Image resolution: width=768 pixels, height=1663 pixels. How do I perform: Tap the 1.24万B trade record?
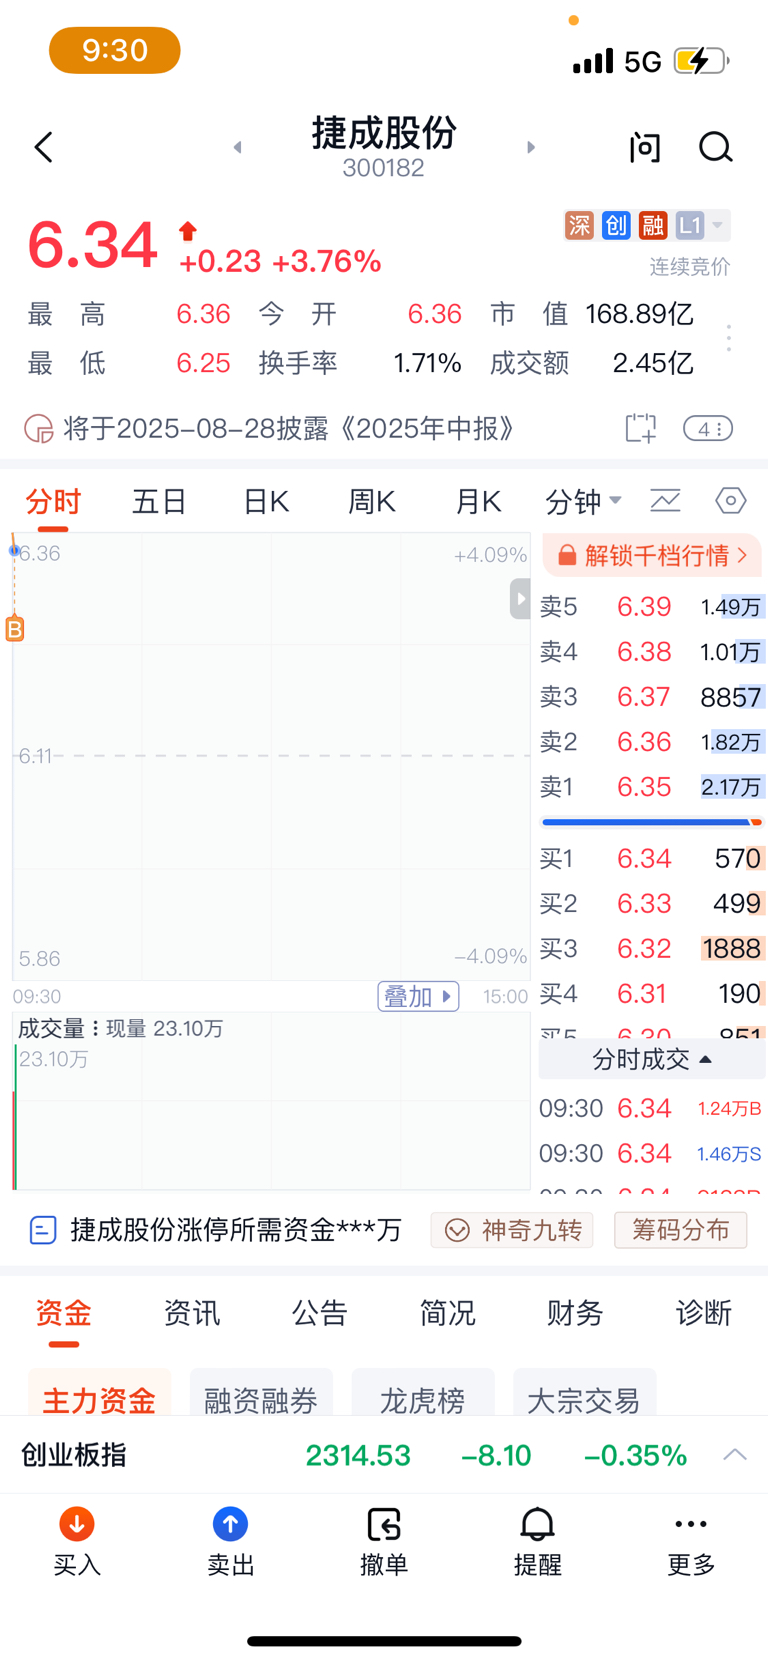click(x=651, y=1108)
